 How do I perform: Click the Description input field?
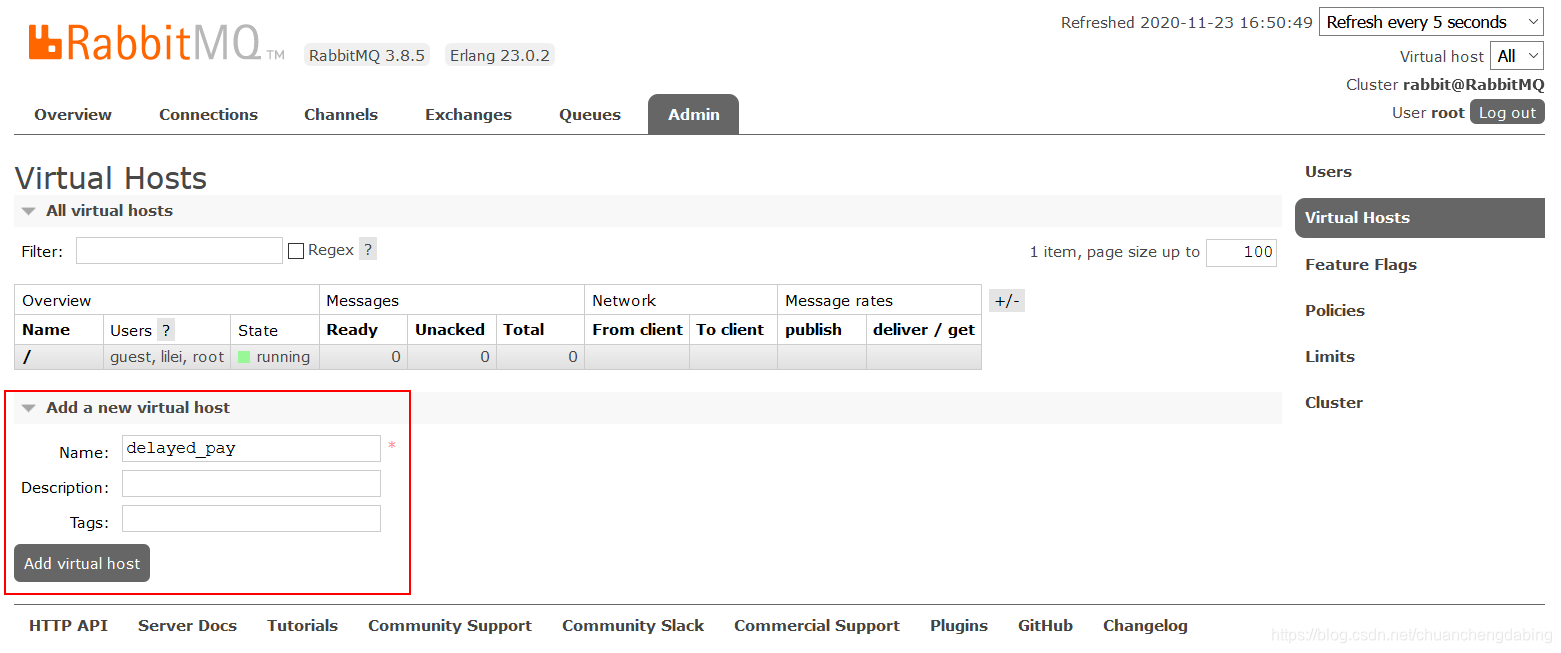[x=251, y=484]
